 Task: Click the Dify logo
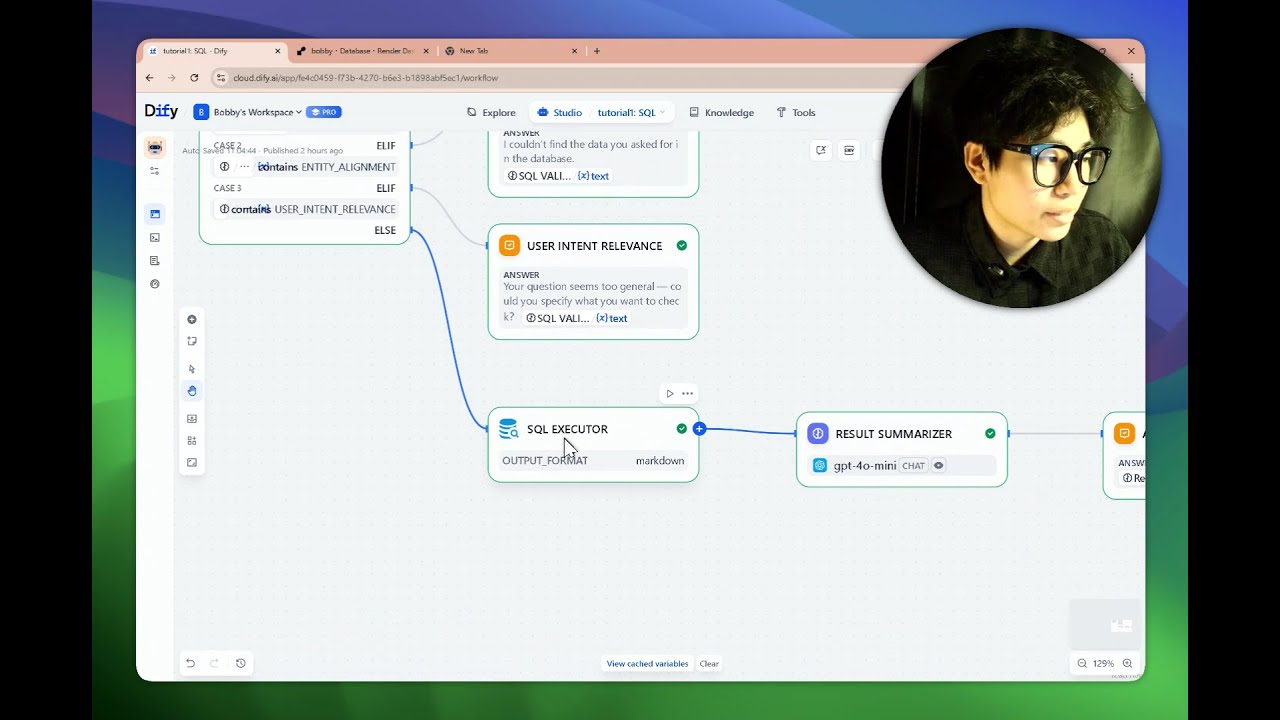coord(161,111)
